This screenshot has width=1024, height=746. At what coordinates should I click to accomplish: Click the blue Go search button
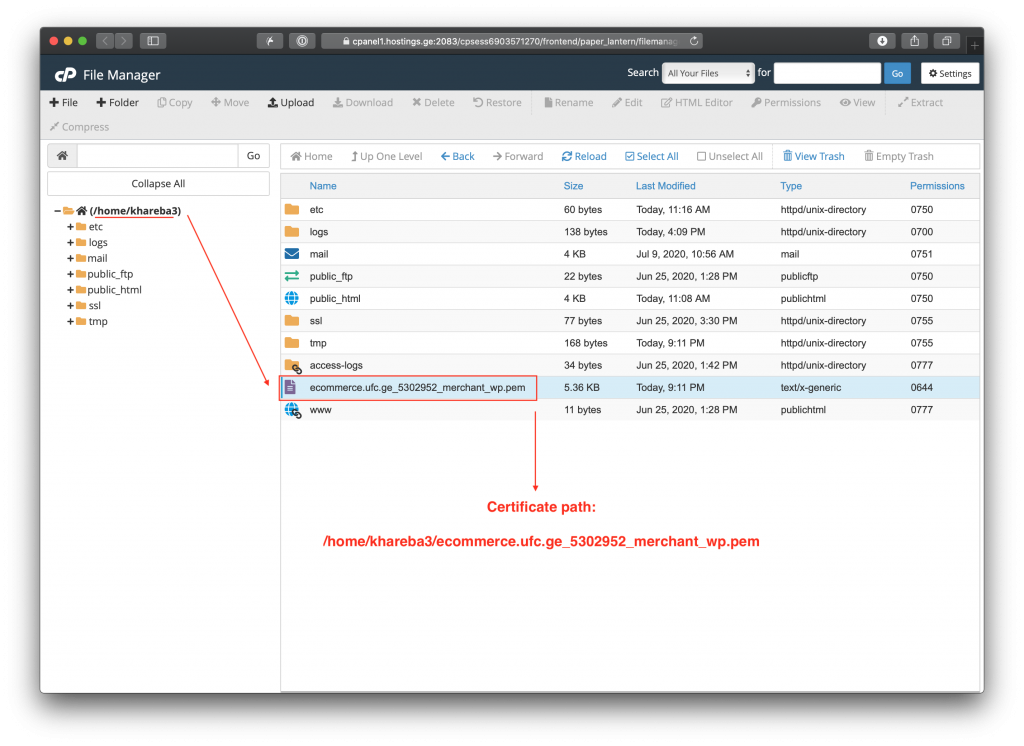tap(897, 73)
